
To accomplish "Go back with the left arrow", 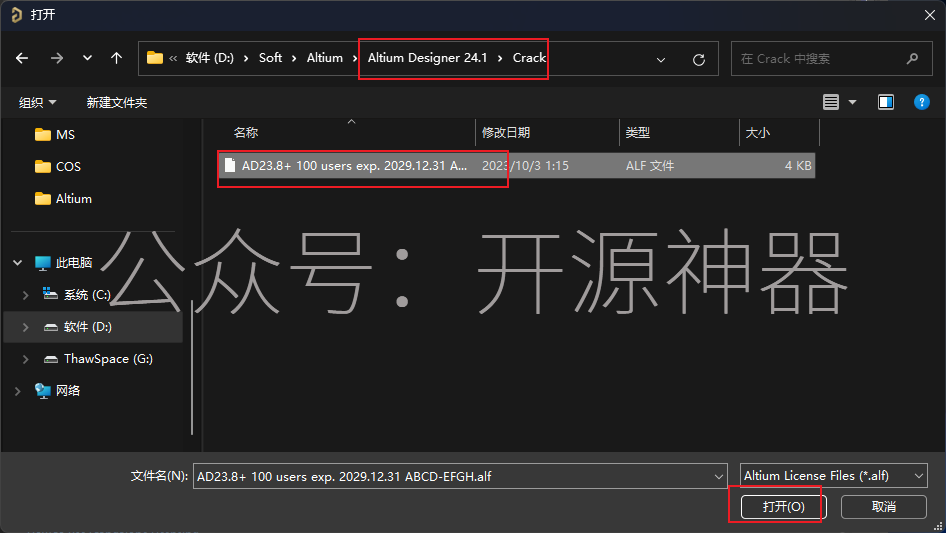I will click(22, 59).
